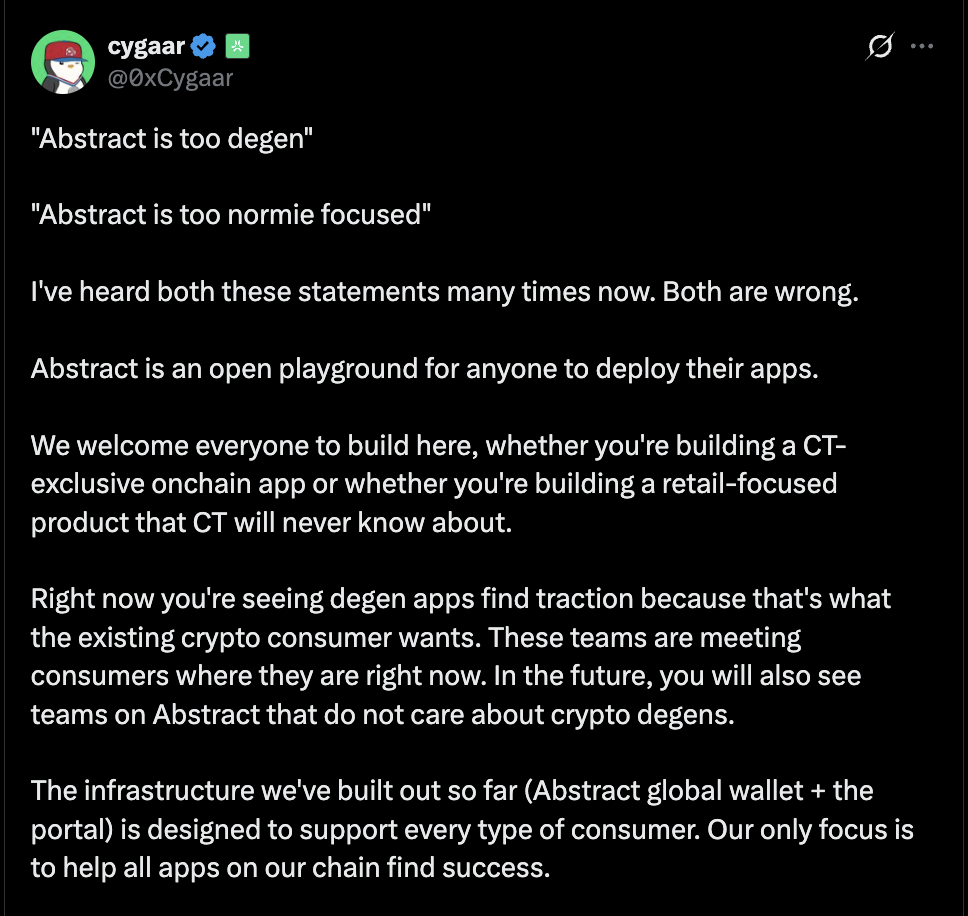Click the "existing crypto consumer wants" line
Viewport: 968px width, 916px height.
[416, 638]
